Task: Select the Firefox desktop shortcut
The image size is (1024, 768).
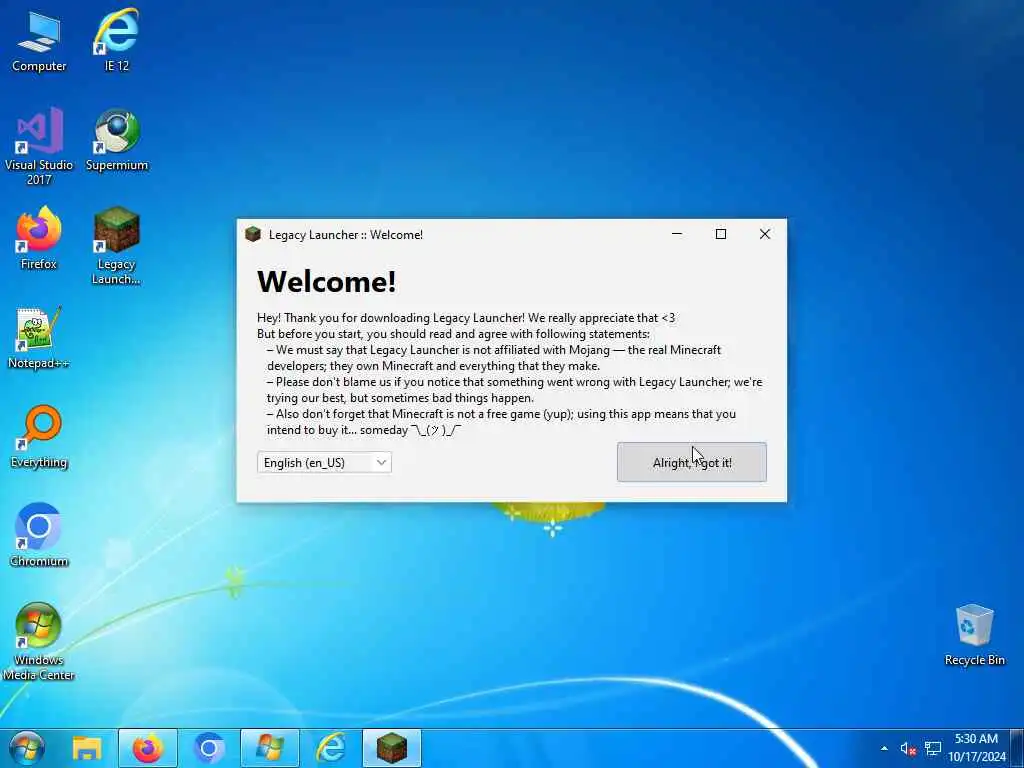Action: pyautogui.click(x=39, y=239)
